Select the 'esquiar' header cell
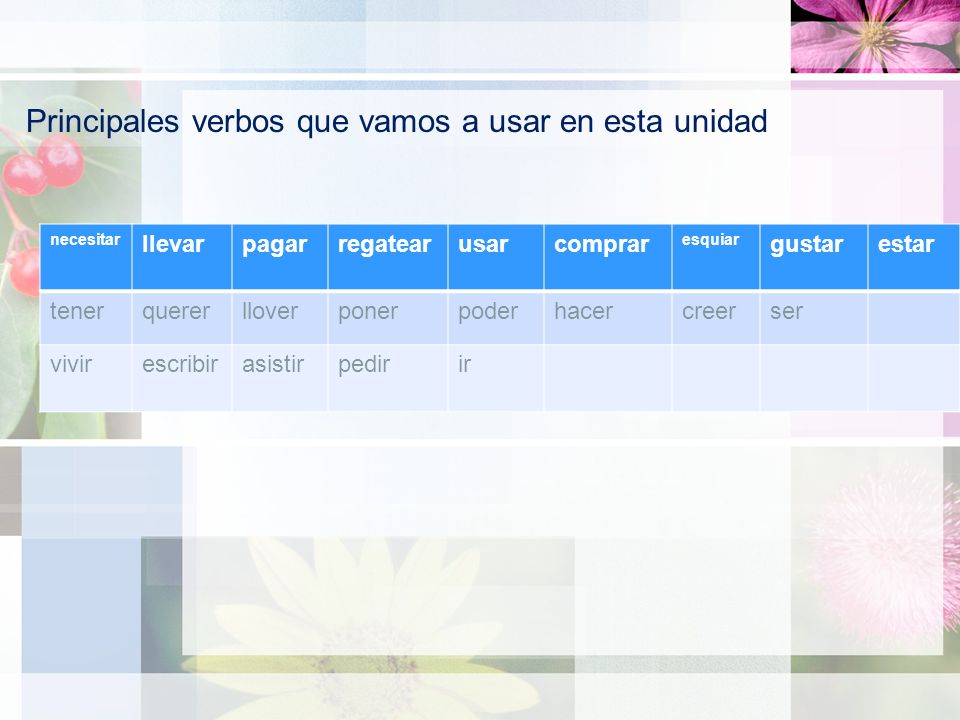 (716, 257)
